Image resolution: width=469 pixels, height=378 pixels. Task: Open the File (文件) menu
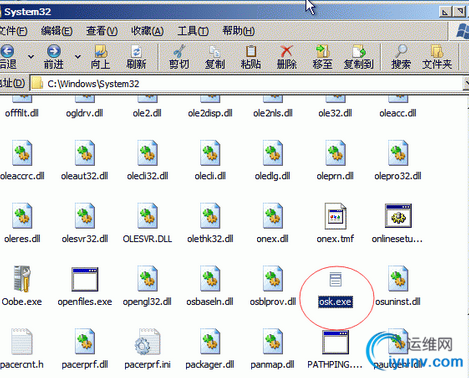13,31
